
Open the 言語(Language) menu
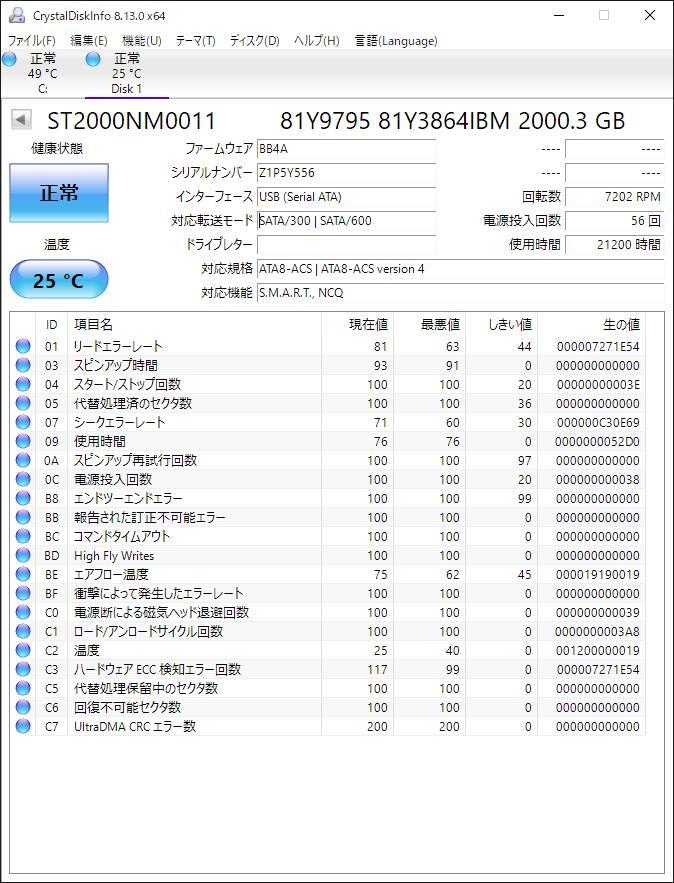[396, 41]
